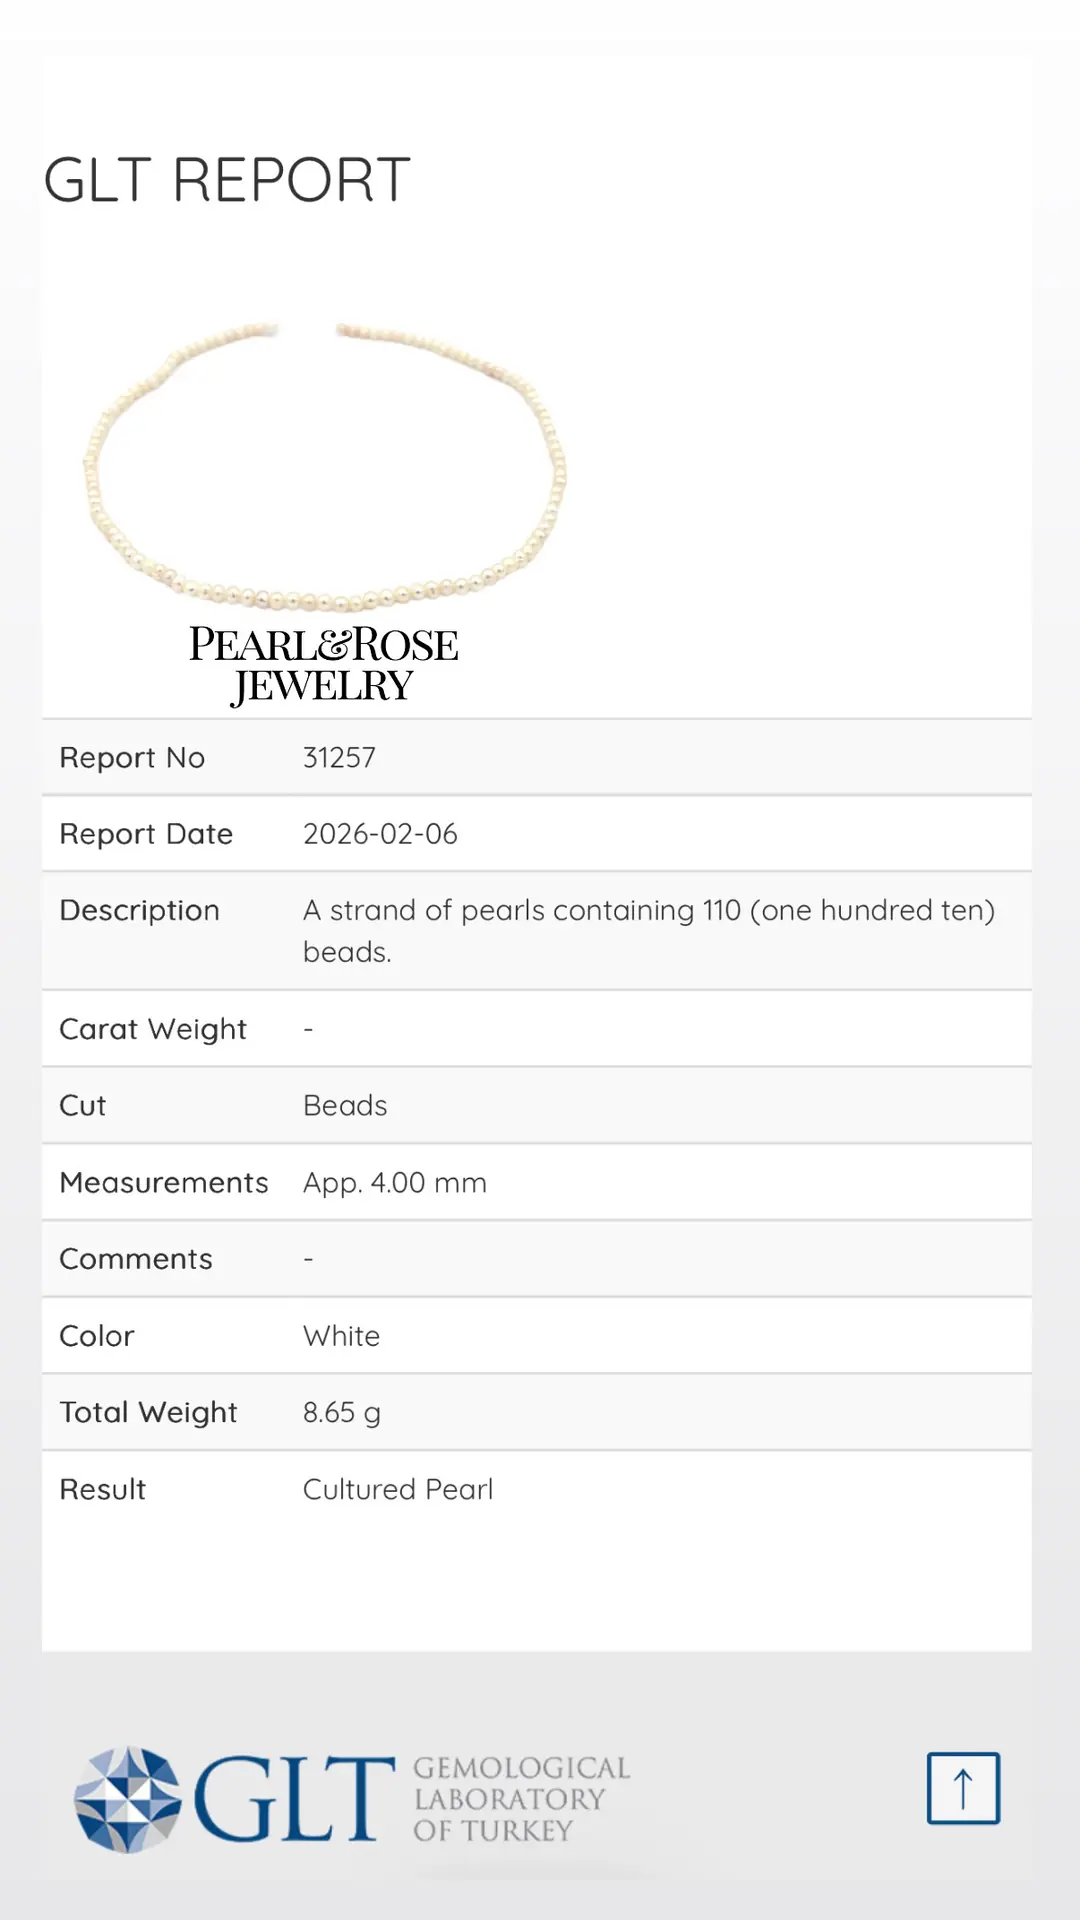Click the Pearl&Rose Jewelry logo text

pyautogui.click(x=323, y=665)
